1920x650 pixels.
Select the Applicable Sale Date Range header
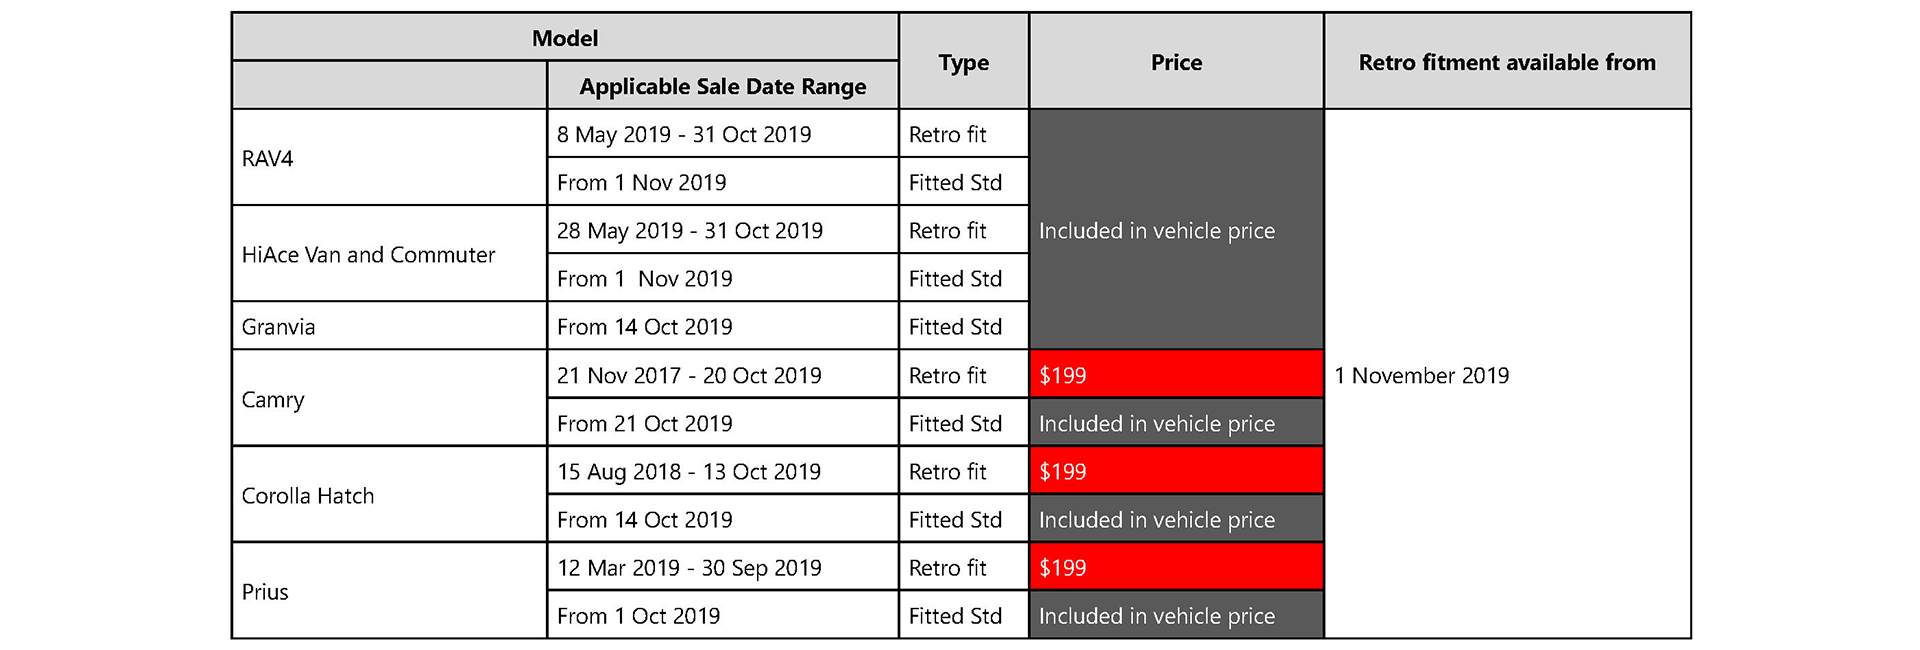[x=723, y=86]
